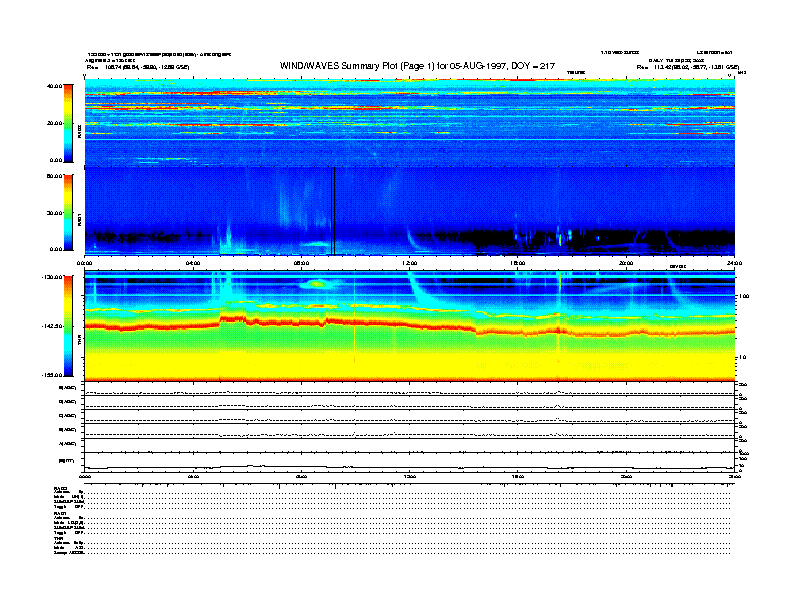Click the vertical RAD1 panel label
792x612 pixels.
pyautogui.click(x=79, y=220)
